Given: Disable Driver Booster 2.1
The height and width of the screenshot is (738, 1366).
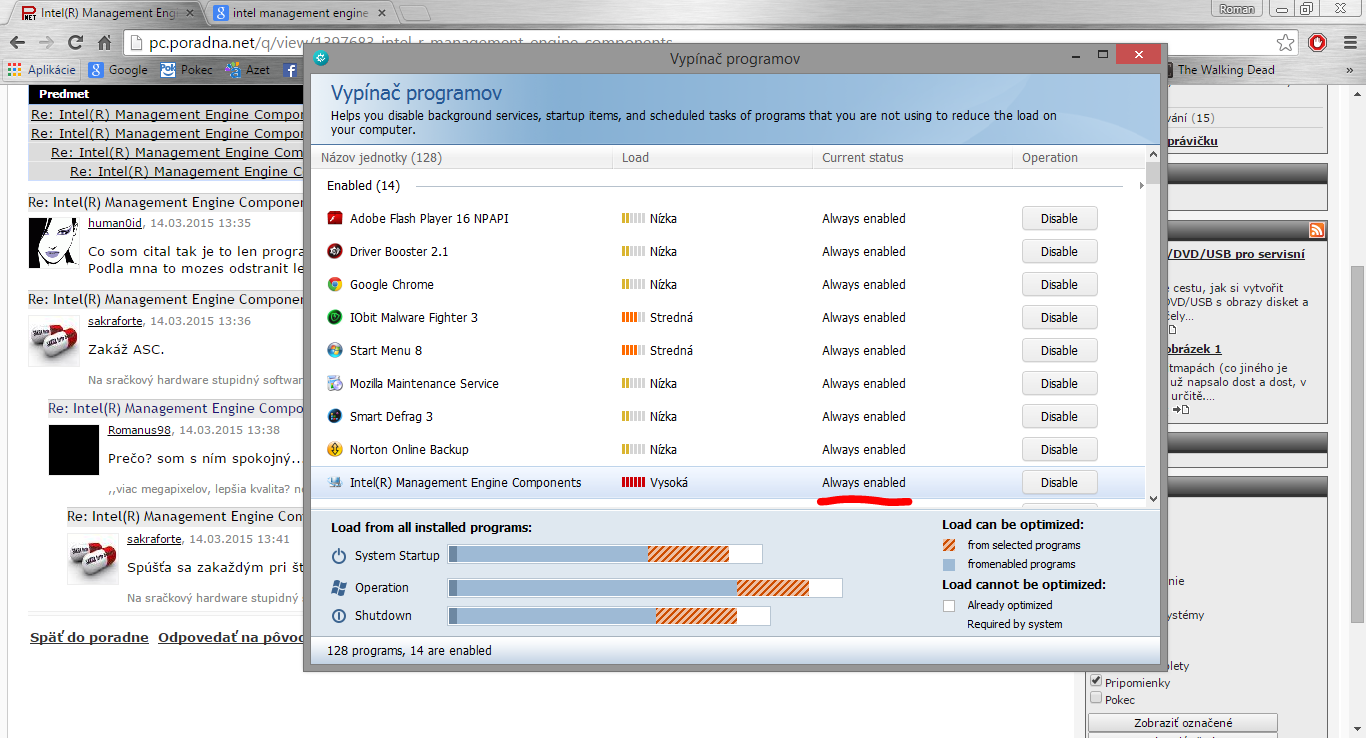Looking at the screenshot, I should point(1059,251).
